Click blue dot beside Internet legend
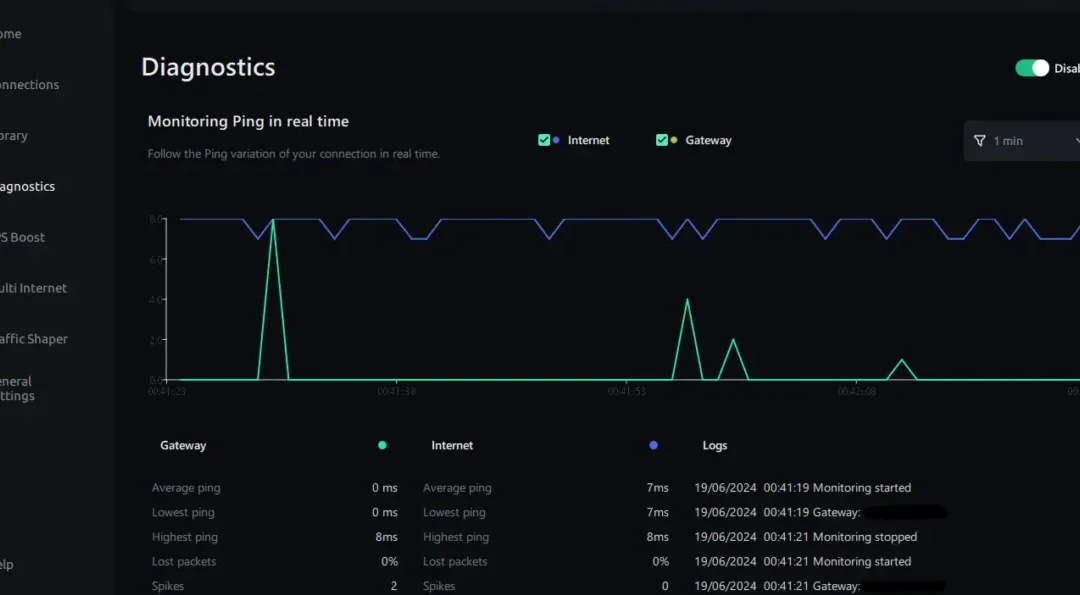Screen dimensions: 1080x595 pos(556,140)
